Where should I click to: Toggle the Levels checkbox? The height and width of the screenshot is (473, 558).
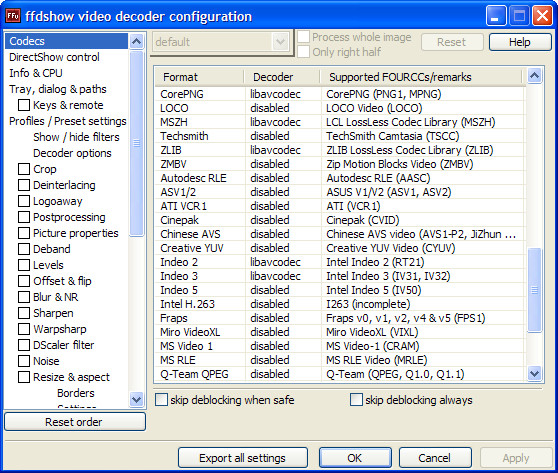coord(24,265)
